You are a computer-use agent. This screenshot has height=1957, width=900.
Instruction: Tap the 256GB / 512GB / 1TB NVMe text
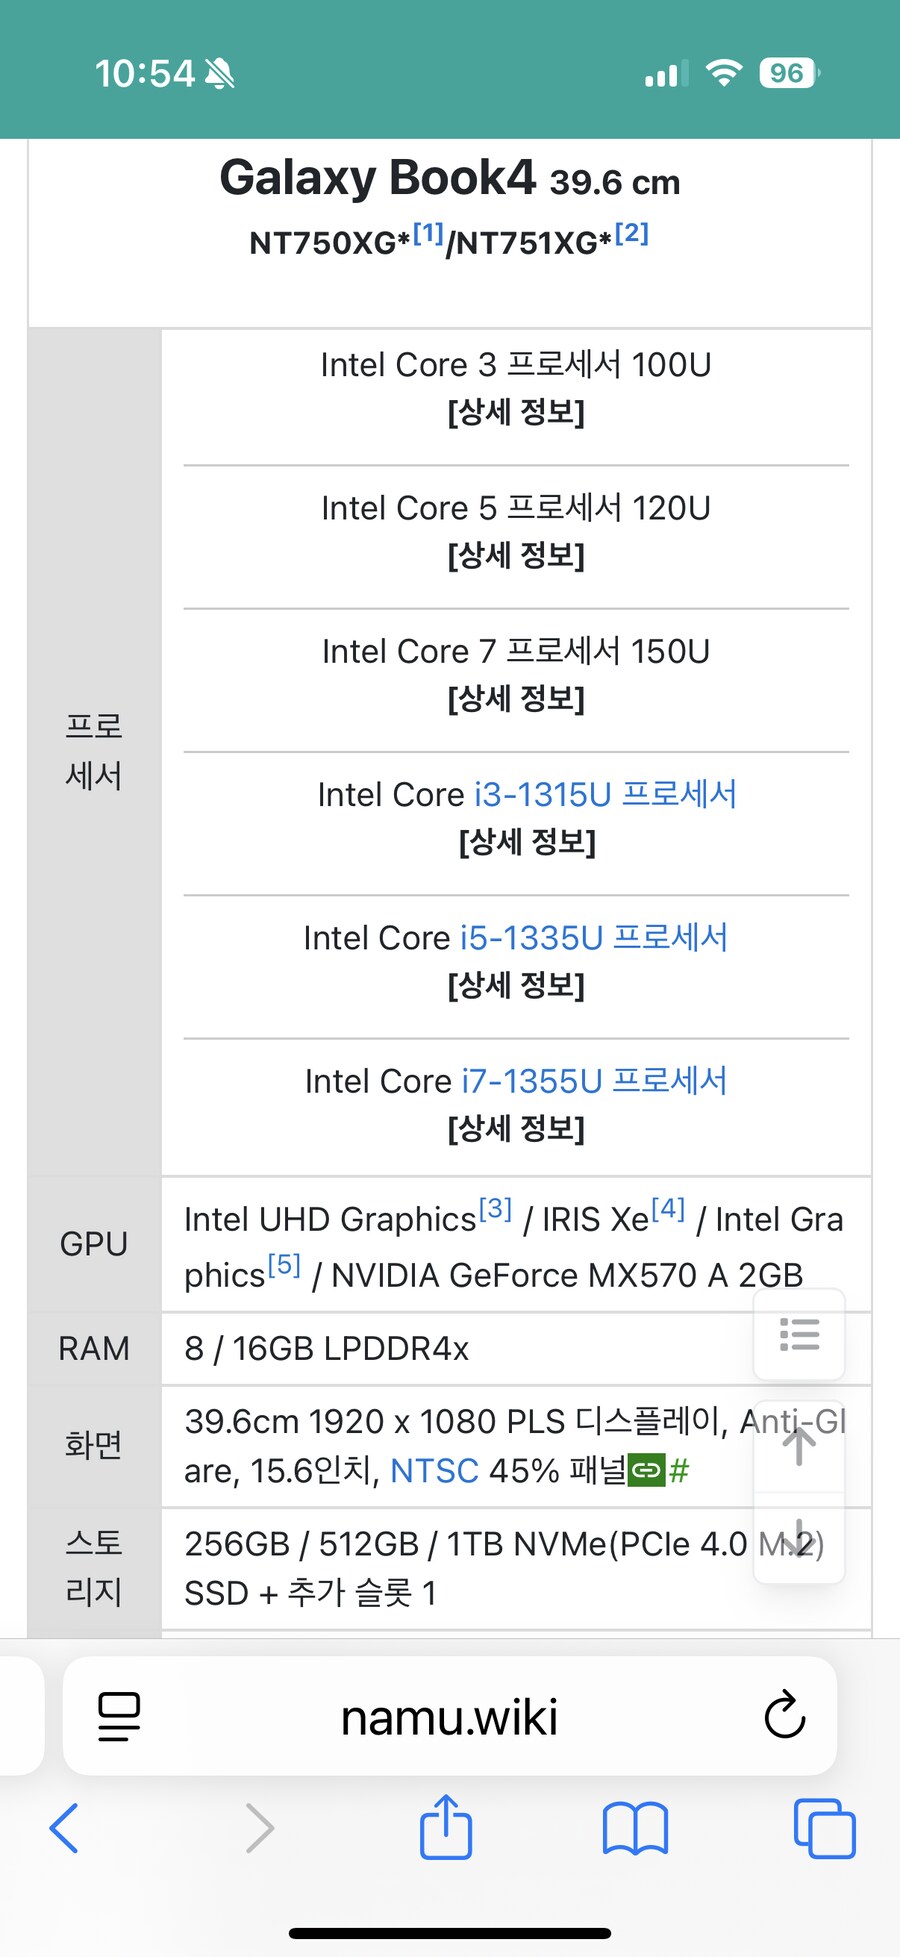(504, 1544)
